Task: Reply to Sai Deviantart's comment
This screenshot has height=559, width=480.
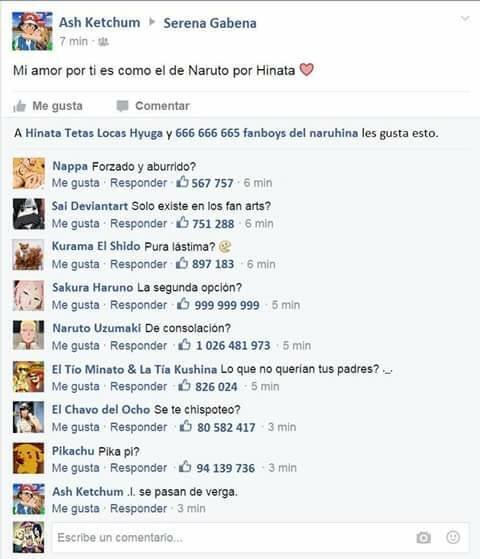Action: pos(138,224)
